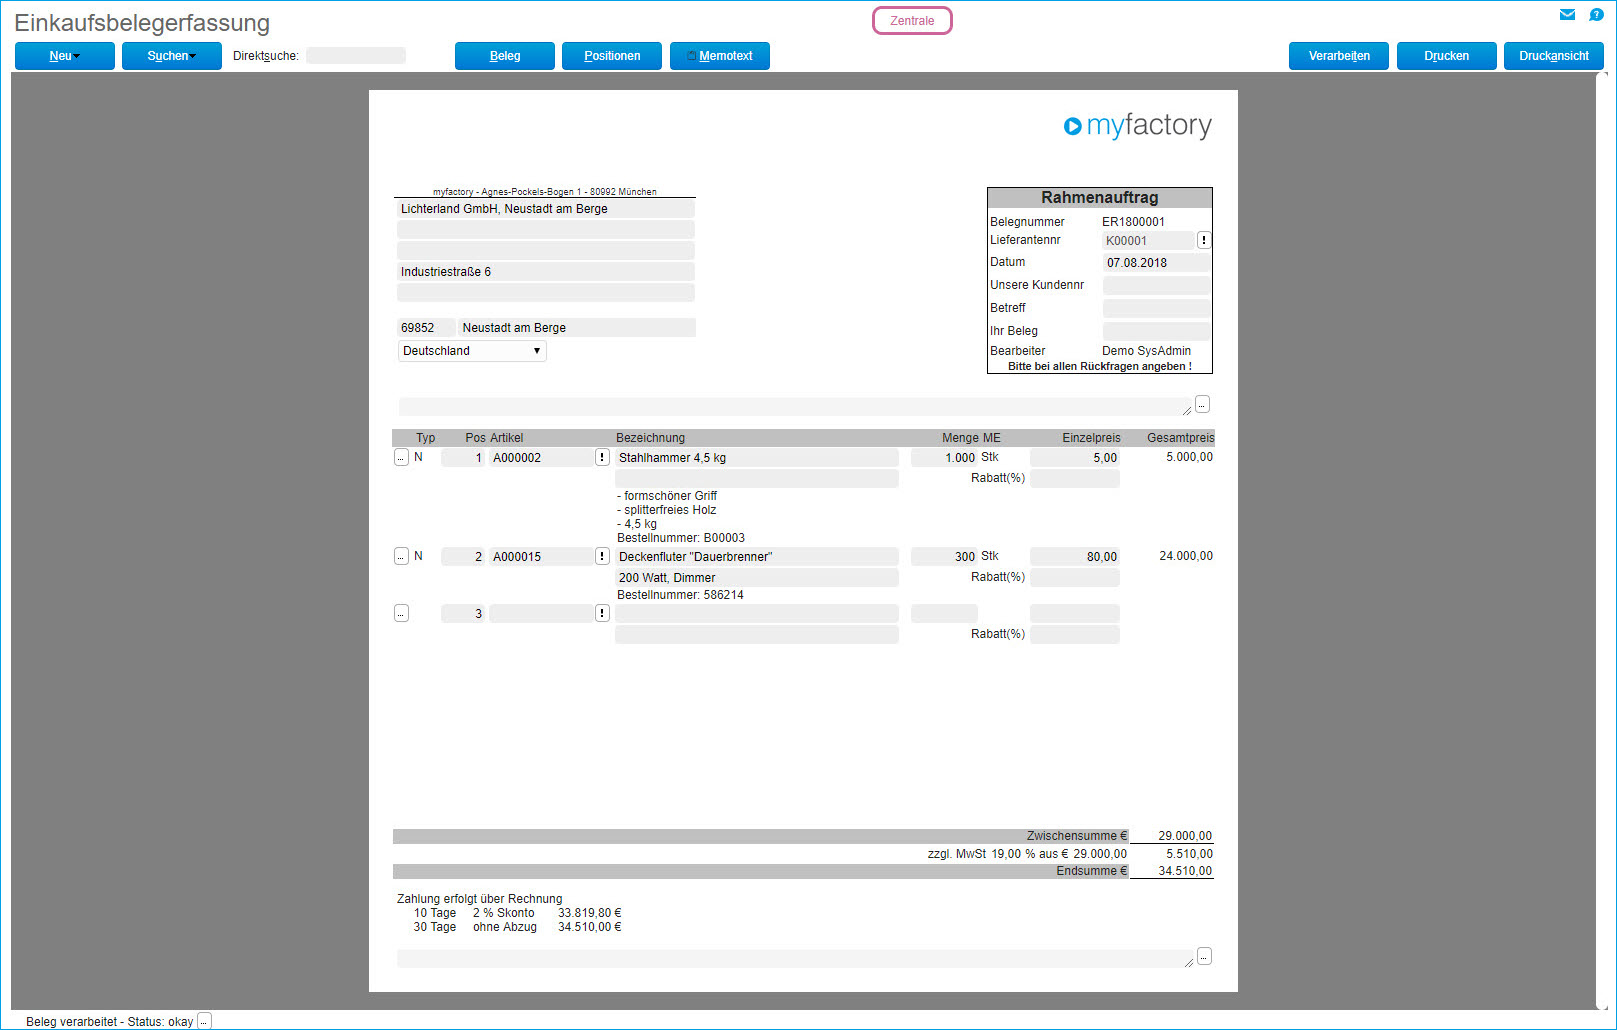Open article details for A000015
This screenshot has width=1617, height=1030.
tap(602, 556)
